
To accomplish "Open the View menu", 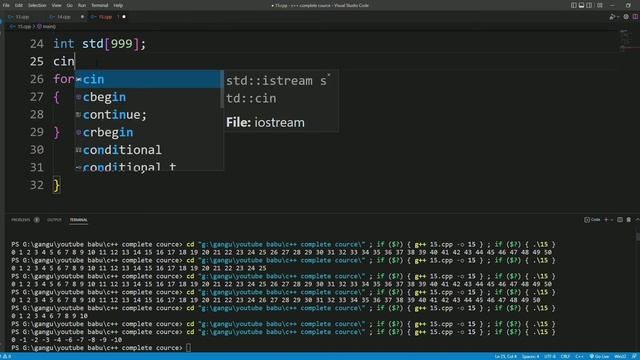I will (56, 5).
